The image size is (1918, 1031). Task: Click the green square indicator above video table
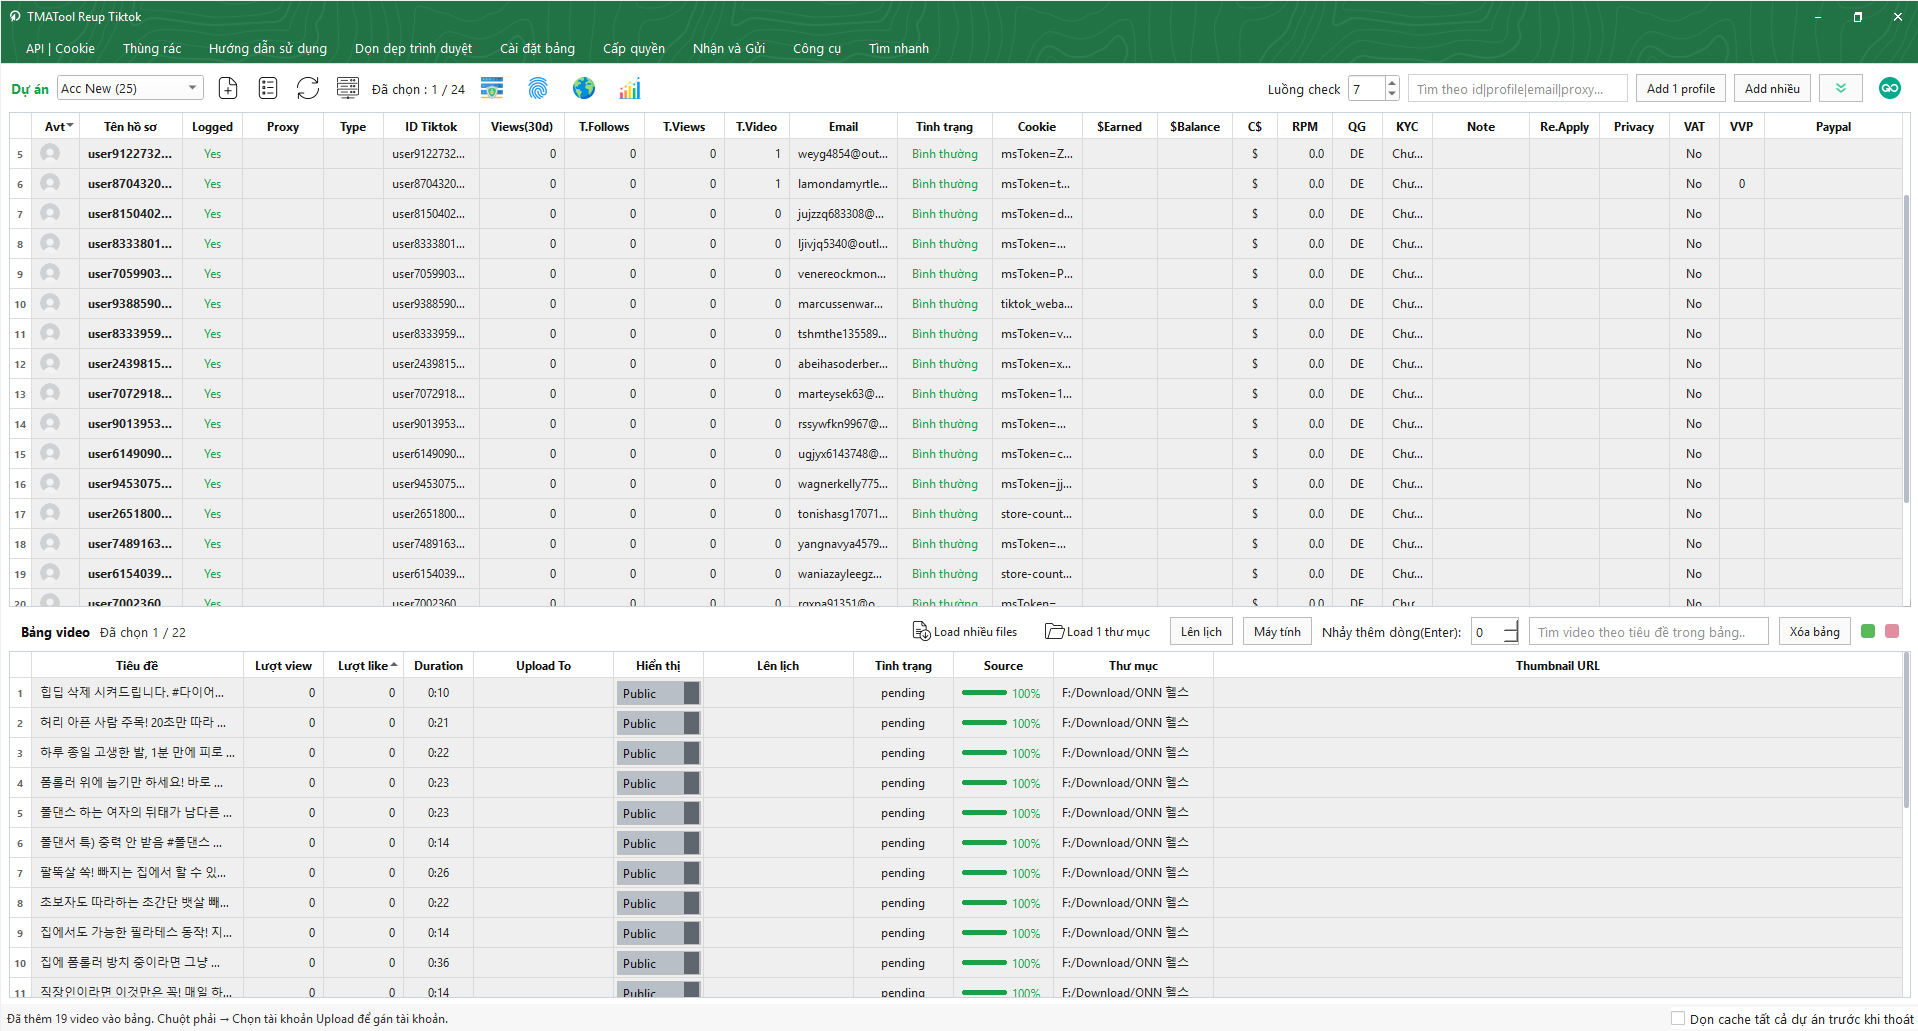[x=1867, y=631]
